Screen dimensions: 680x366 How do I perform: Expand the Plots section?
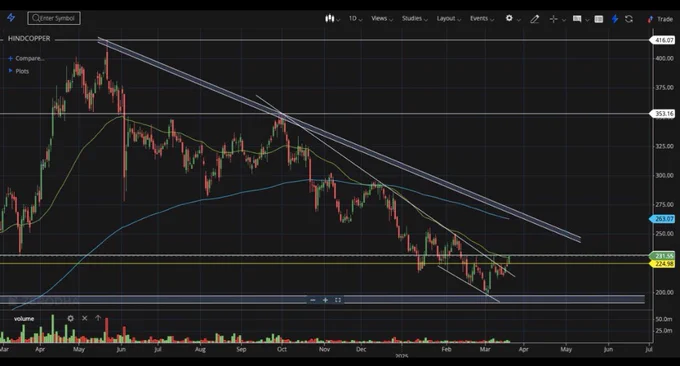coord(19,71)
